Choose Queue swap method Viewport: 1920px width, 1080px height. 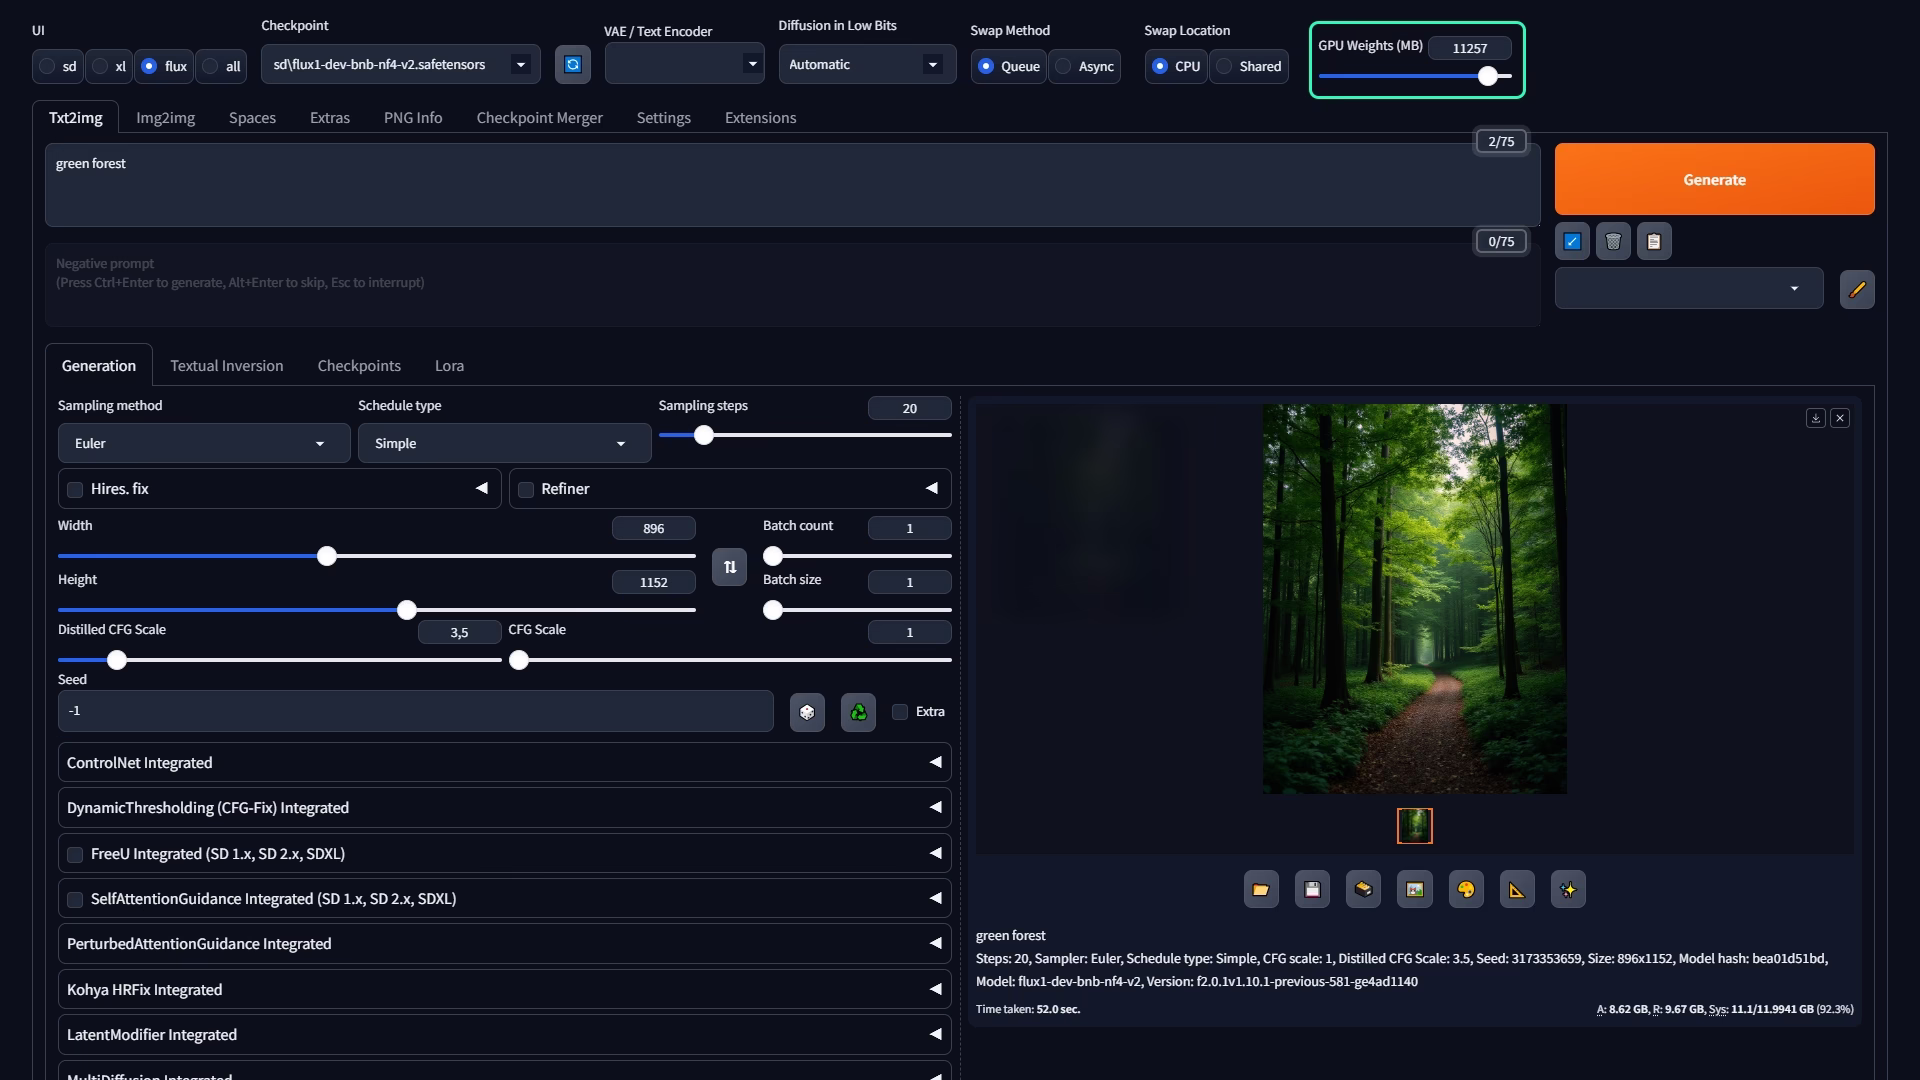pyautogui.click(x=1009, y=66)
